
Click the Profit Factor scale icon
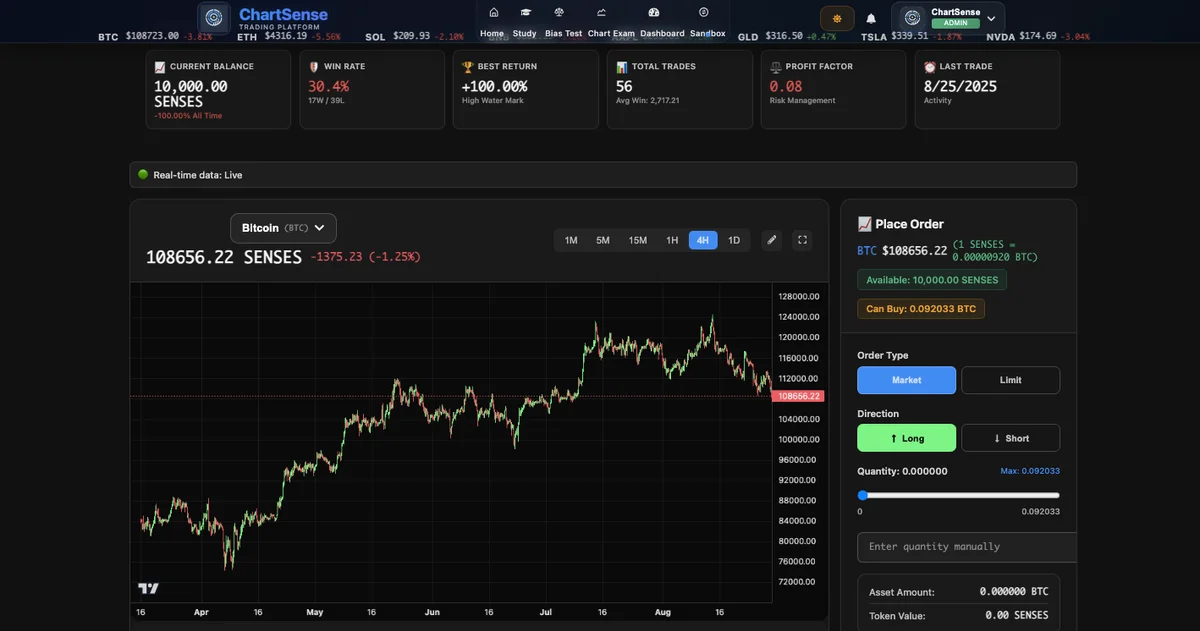tap(776, 67)
